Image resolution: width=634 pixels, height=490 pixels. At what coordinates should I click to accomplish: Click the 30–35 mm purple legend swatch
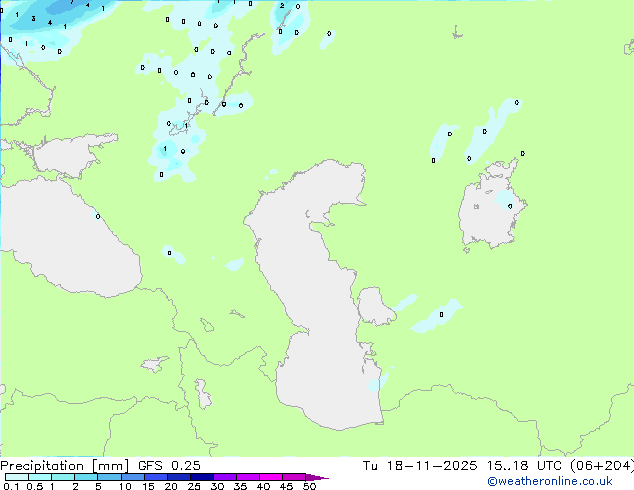click(224, 477)
